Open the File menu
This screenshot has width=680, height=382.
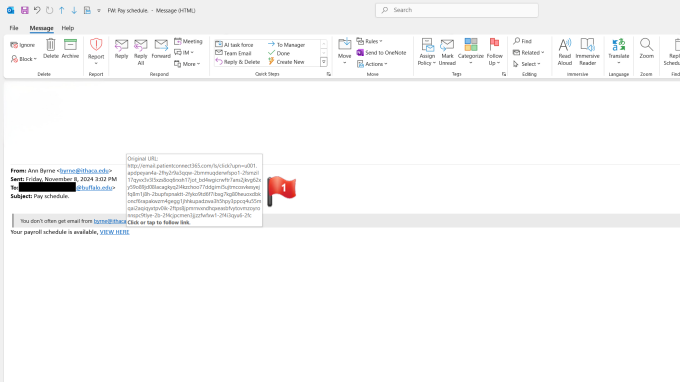[x=14, y=28]
